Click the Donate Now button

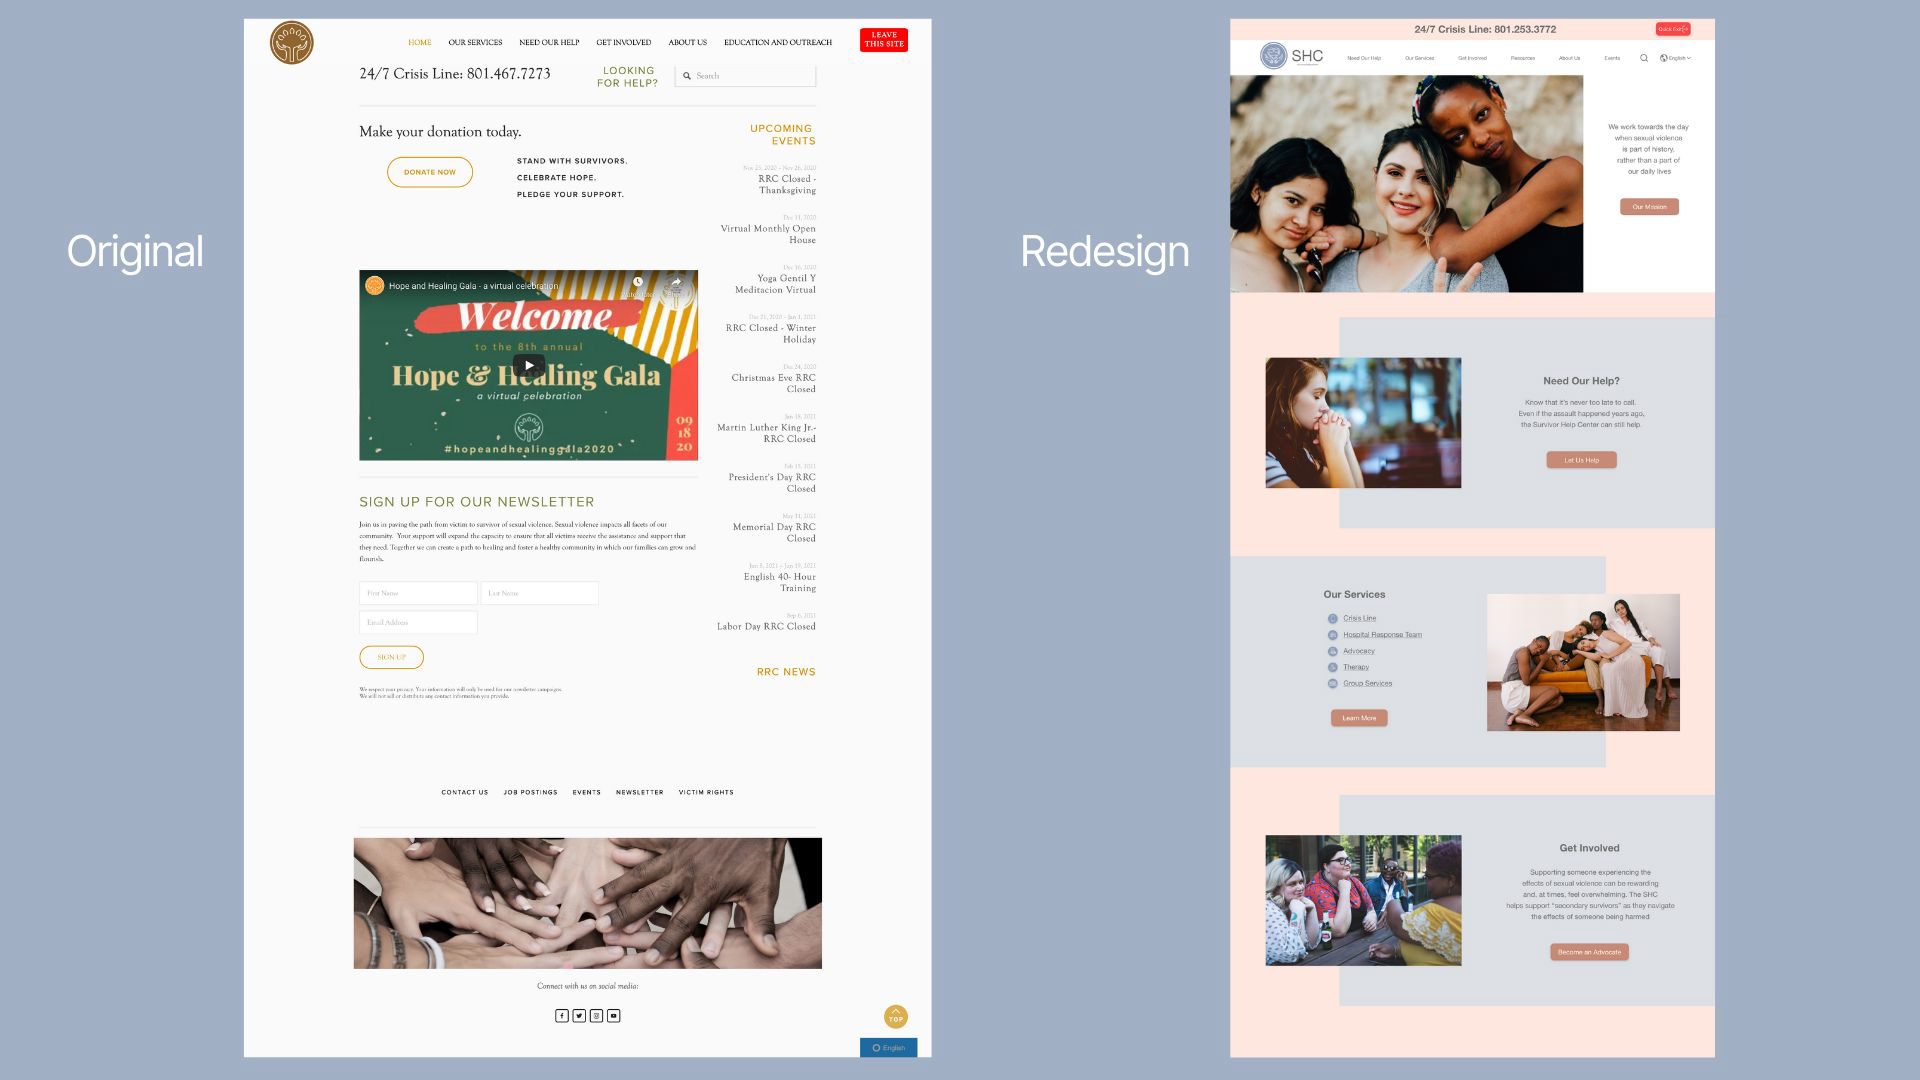pos(430,172)
